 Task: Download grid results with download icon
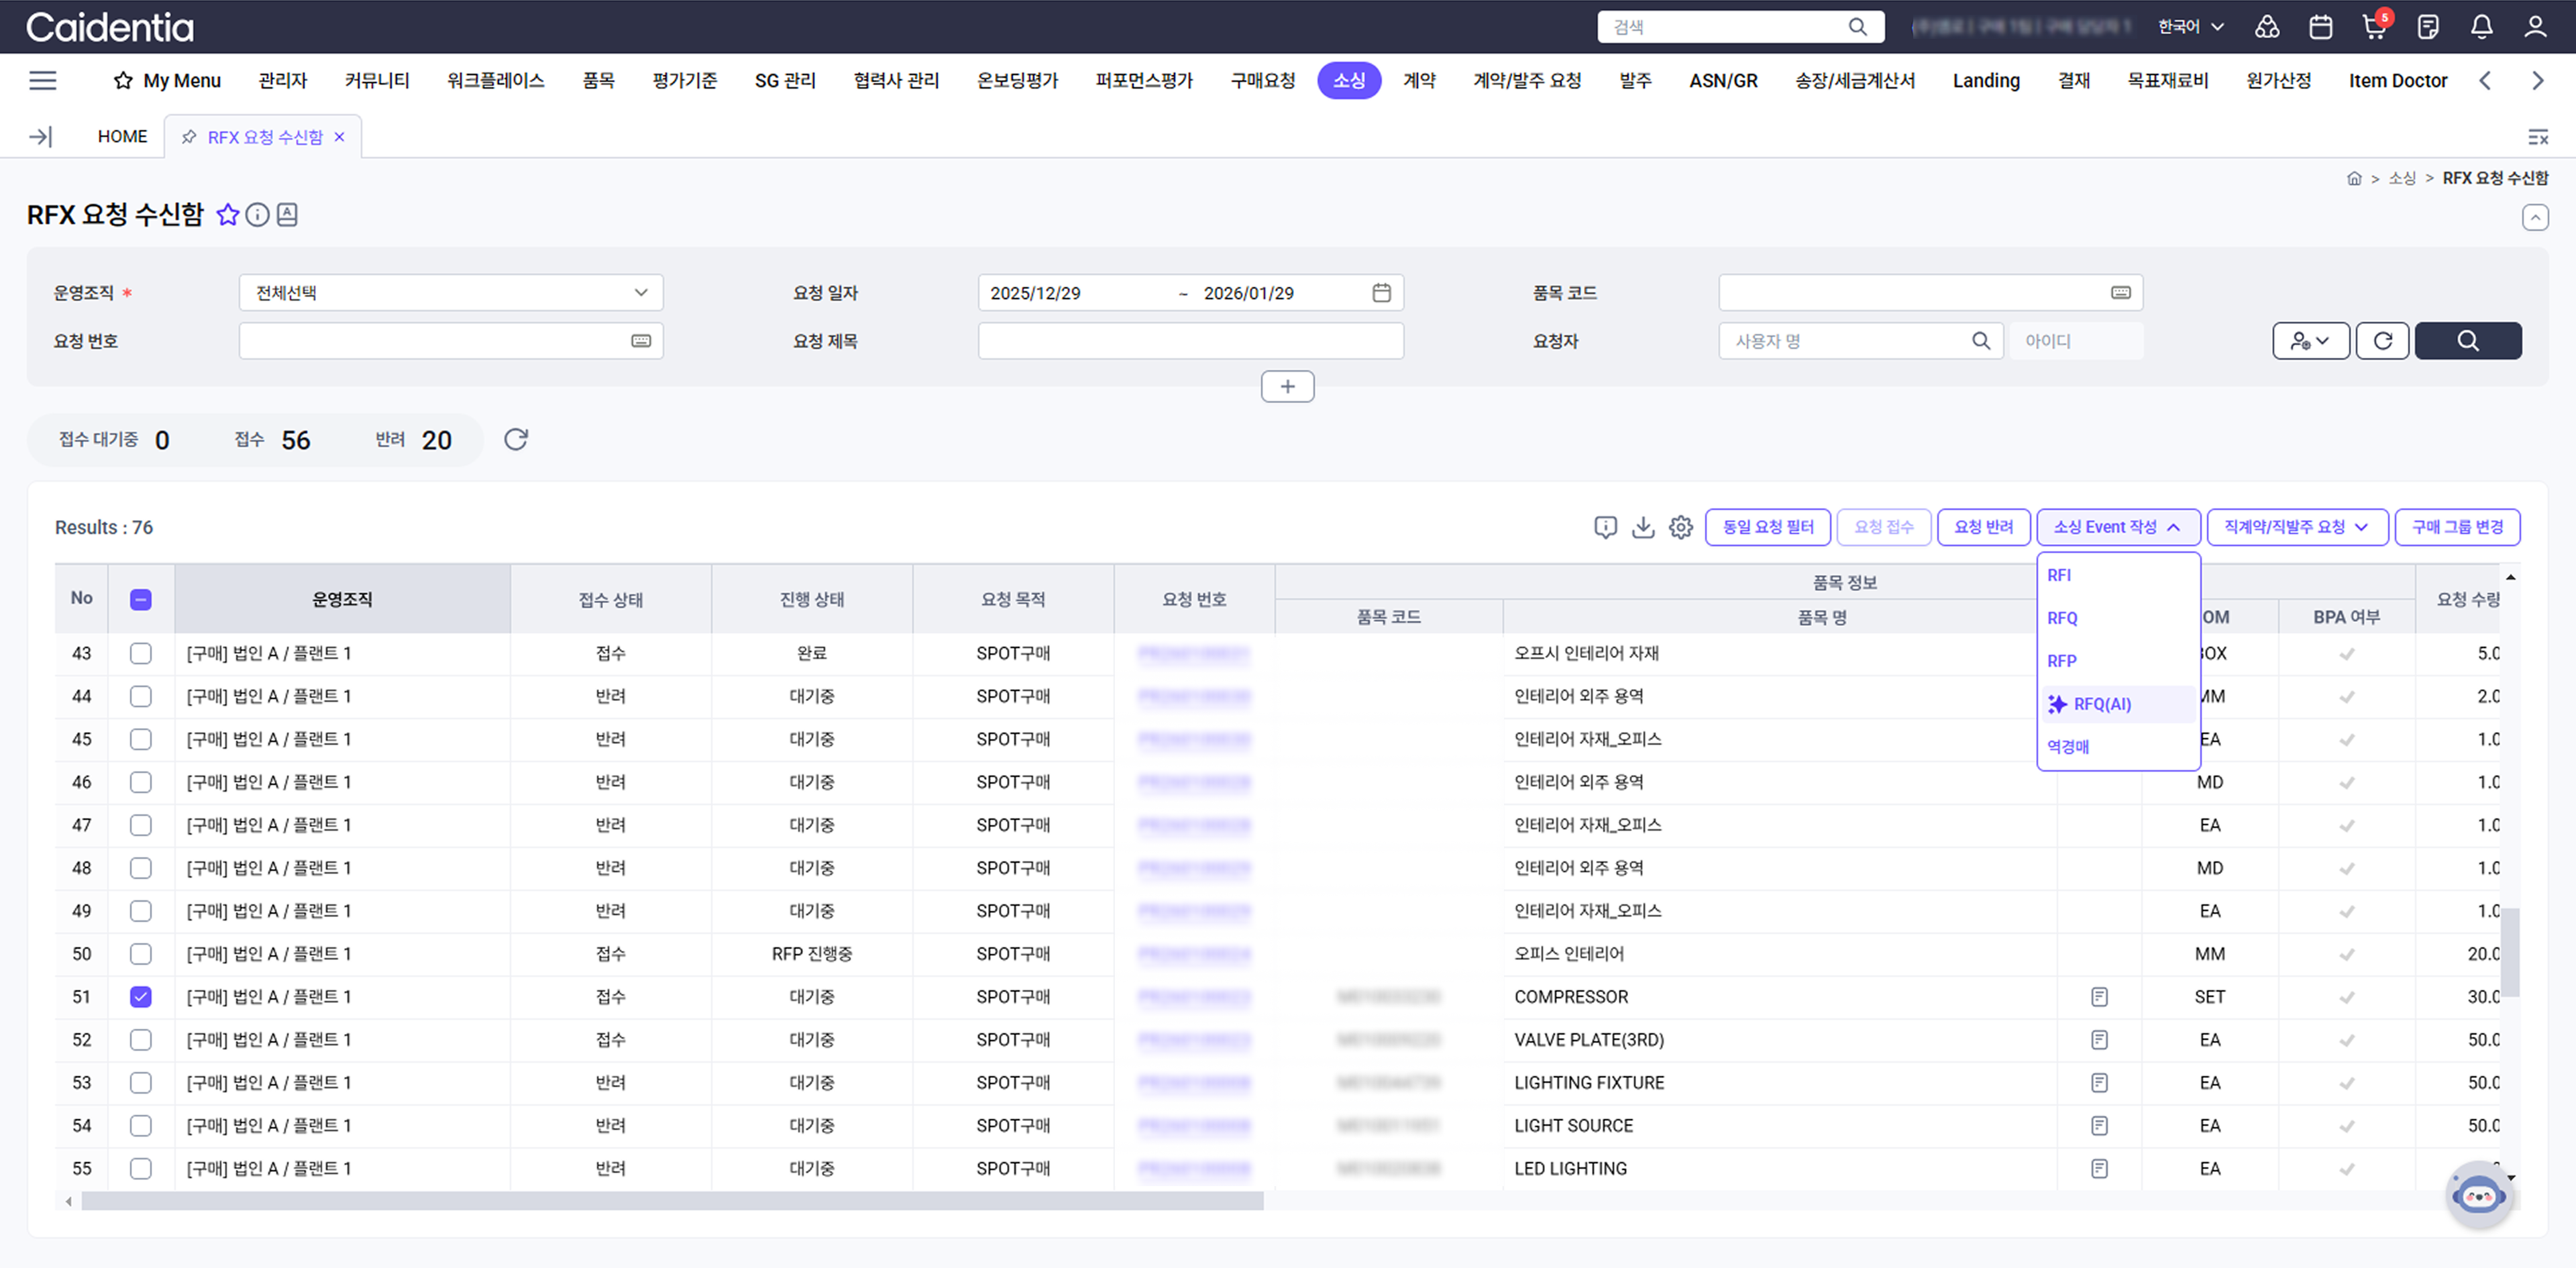tap(1643, 527)
